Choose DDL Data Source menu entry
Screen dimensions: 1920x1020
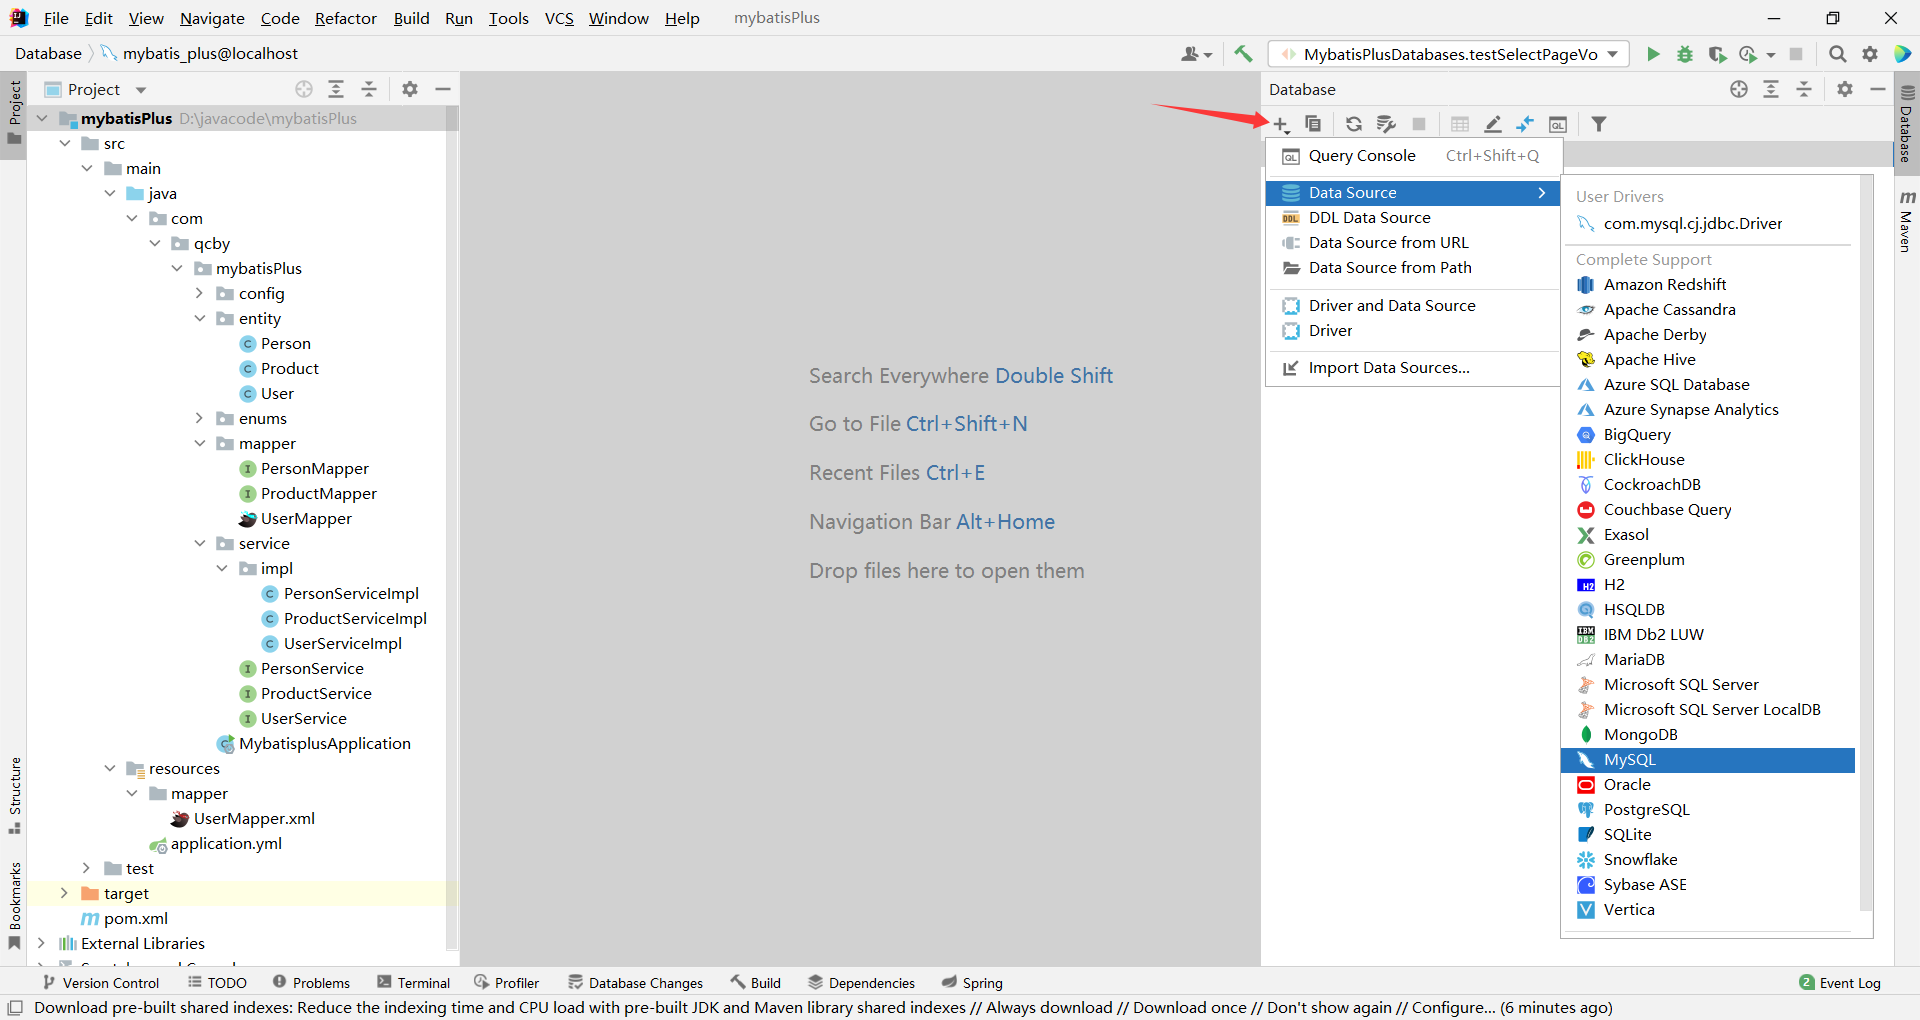point(1412,217)
